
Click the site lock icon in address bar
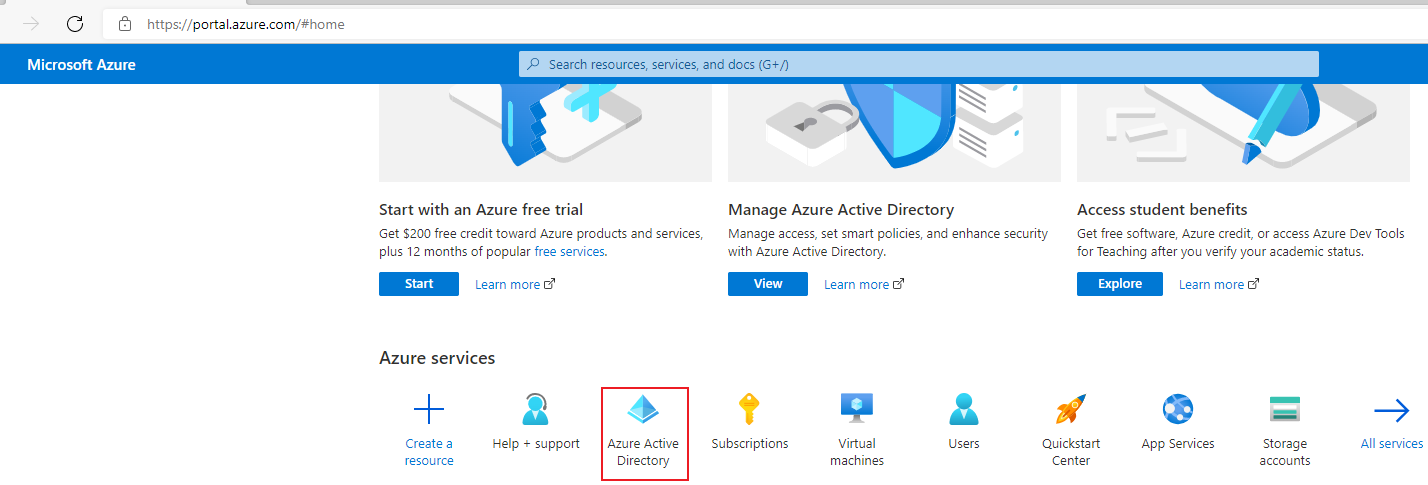pyautogui.click(x=125, y=24)
